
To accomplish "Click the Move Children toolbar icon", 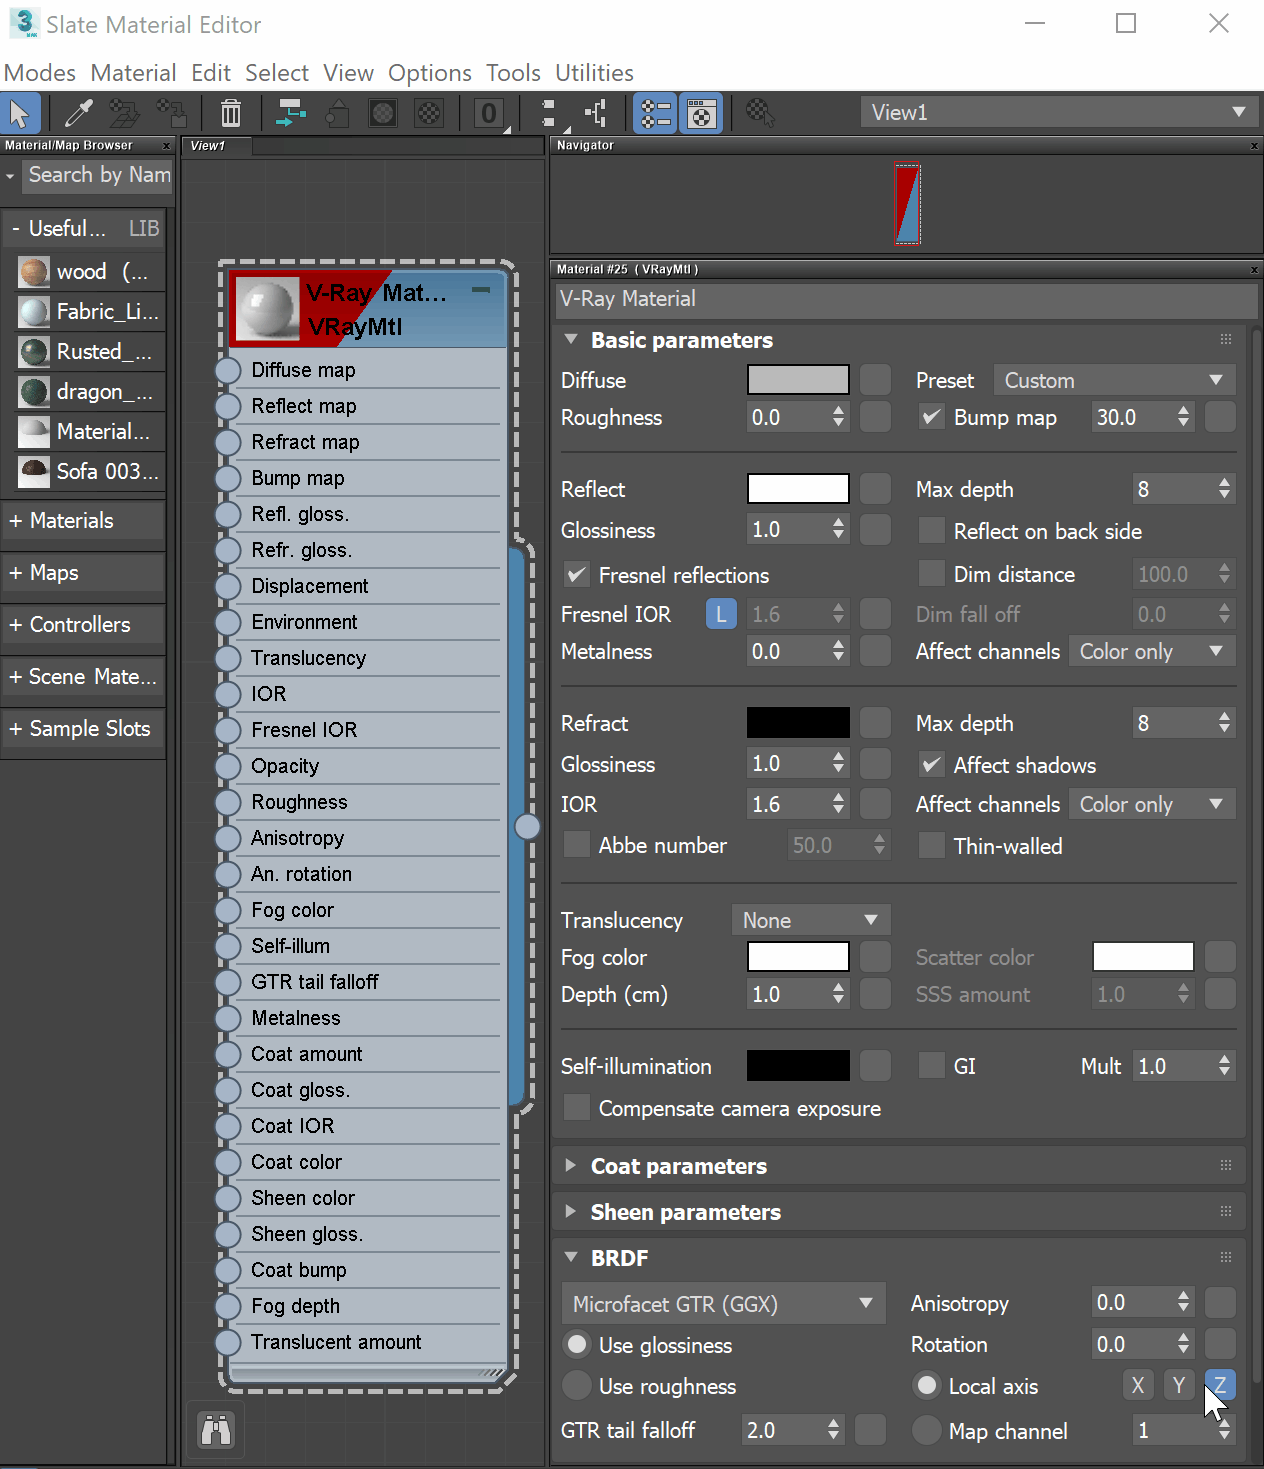I will [x=291, y=113].
